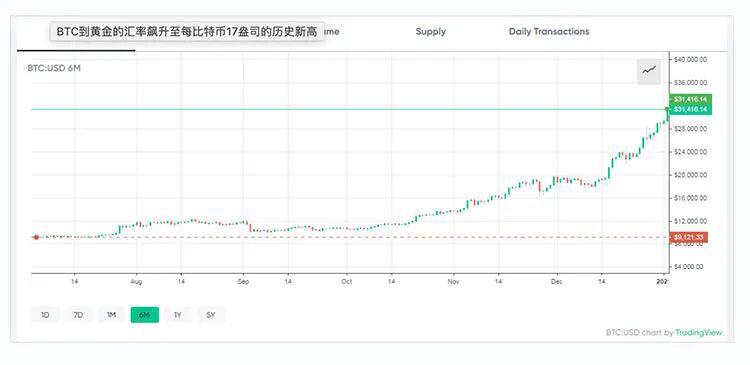Click the Oct label on time axis
The image size is (750, 365).
tap(347, 282)
